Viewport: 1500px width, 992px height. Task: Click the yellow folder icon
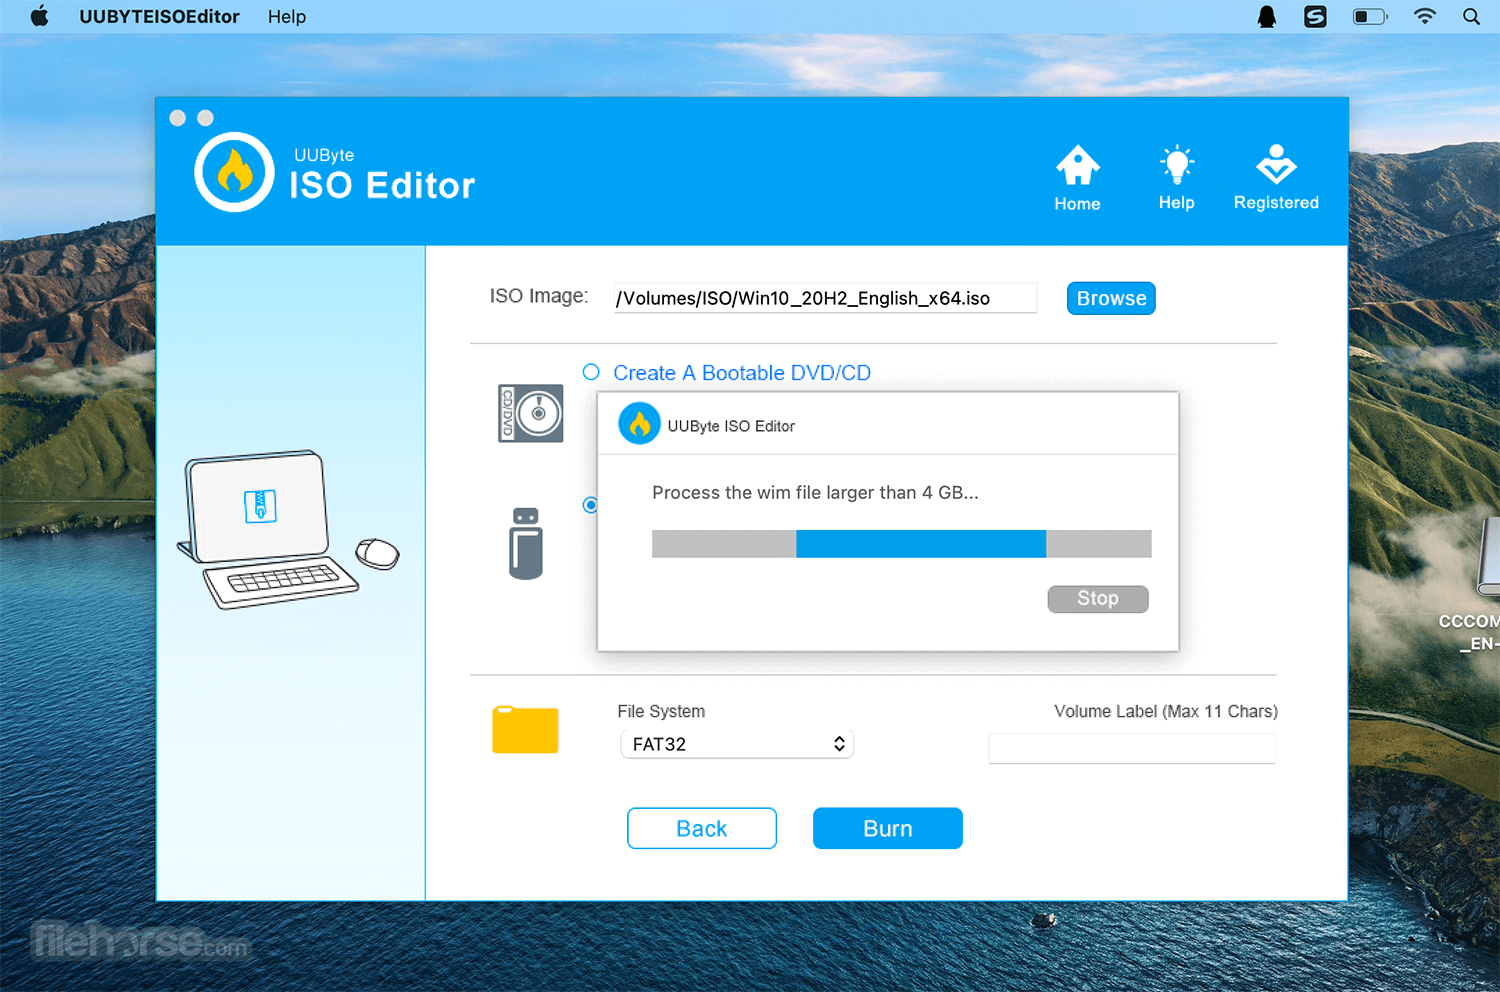(525, 729)
